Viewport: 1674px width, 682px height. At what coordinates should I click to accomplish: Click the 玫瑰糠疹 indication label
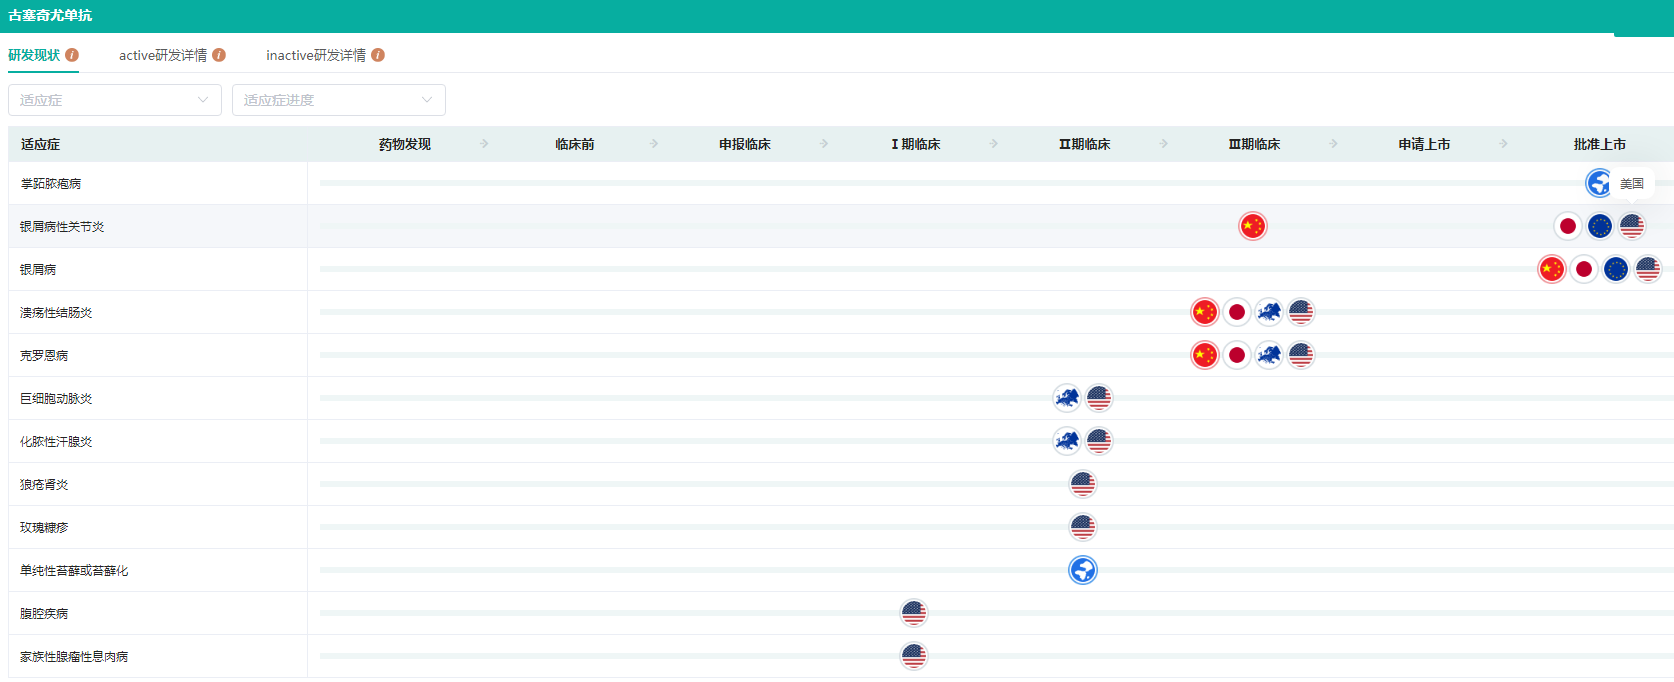point(44,527)
